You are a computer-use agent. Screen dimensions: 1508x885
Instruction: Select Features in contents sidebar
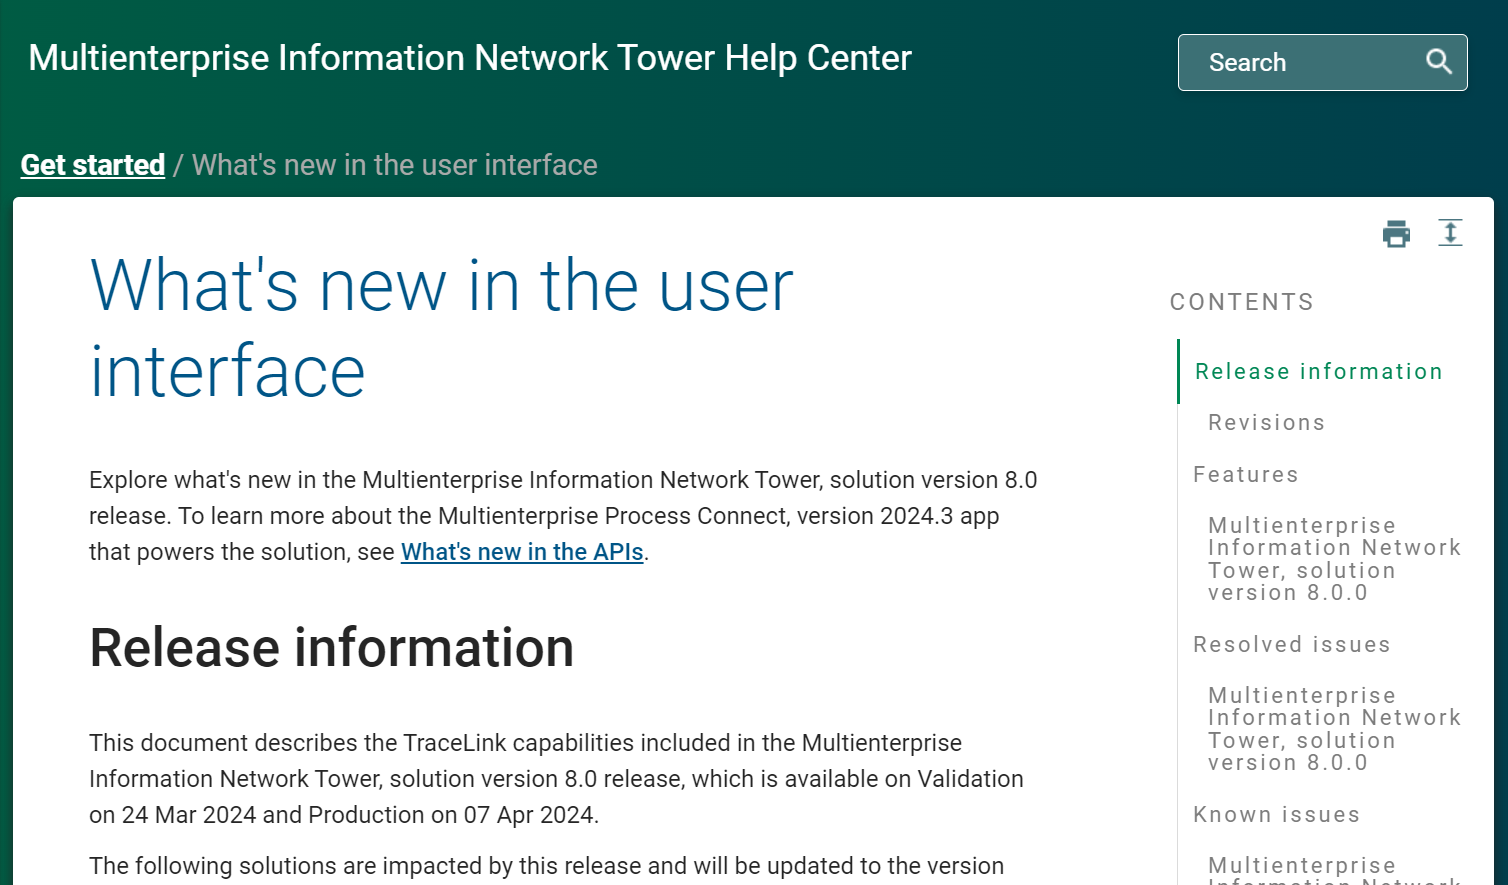[x=1246, y=475]
